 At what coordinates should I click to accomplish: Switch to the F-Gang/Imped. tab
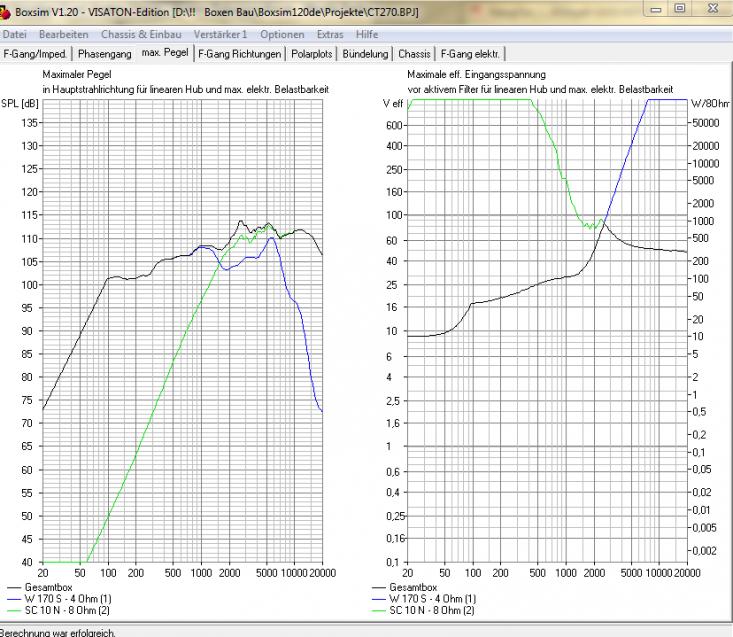coord(35,53)
